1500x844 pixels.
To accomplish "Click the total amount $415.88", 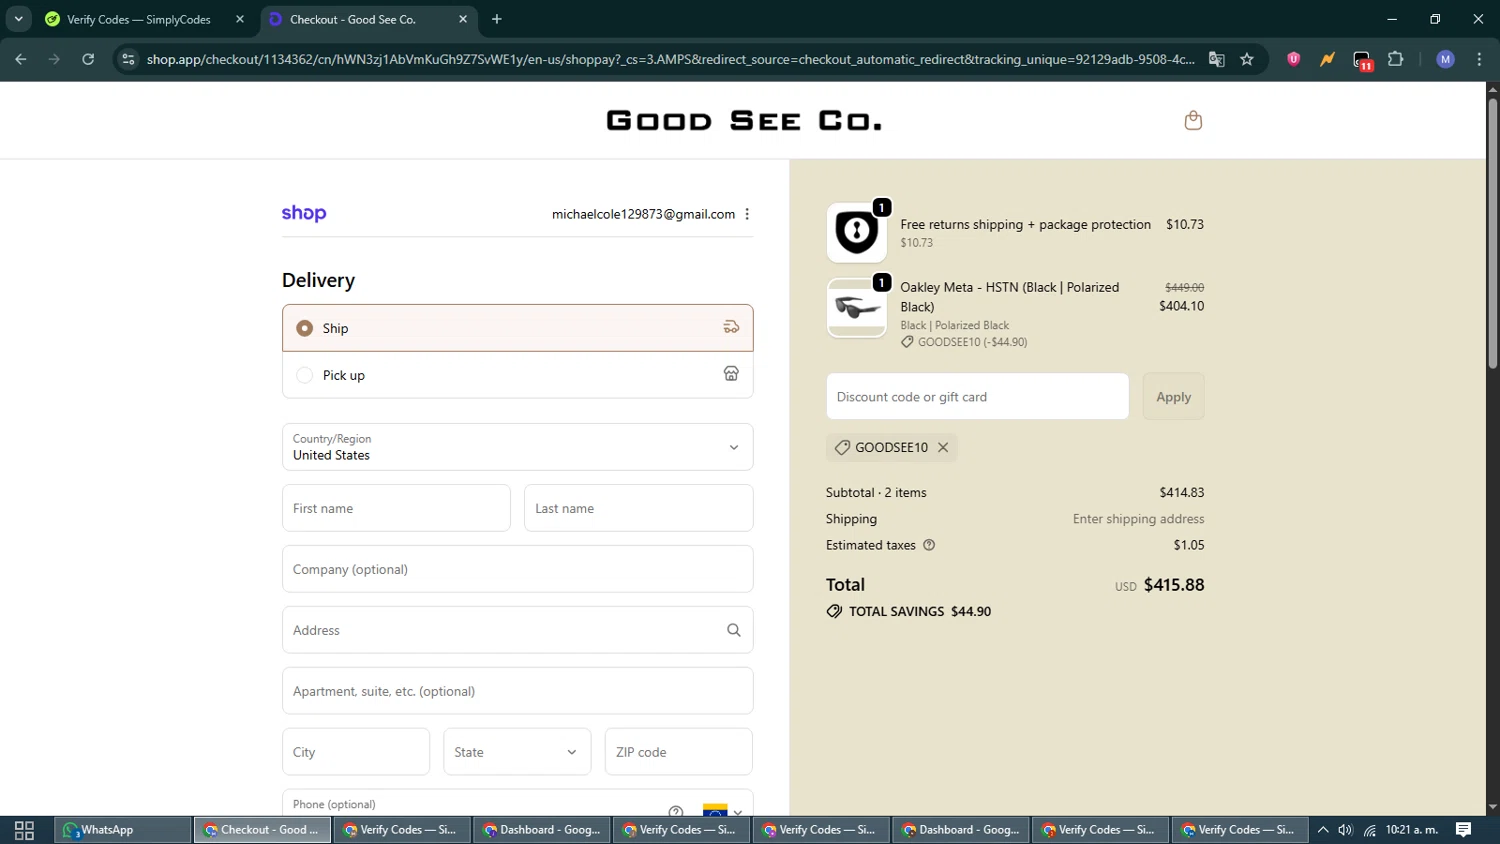I will (1174, 585).
